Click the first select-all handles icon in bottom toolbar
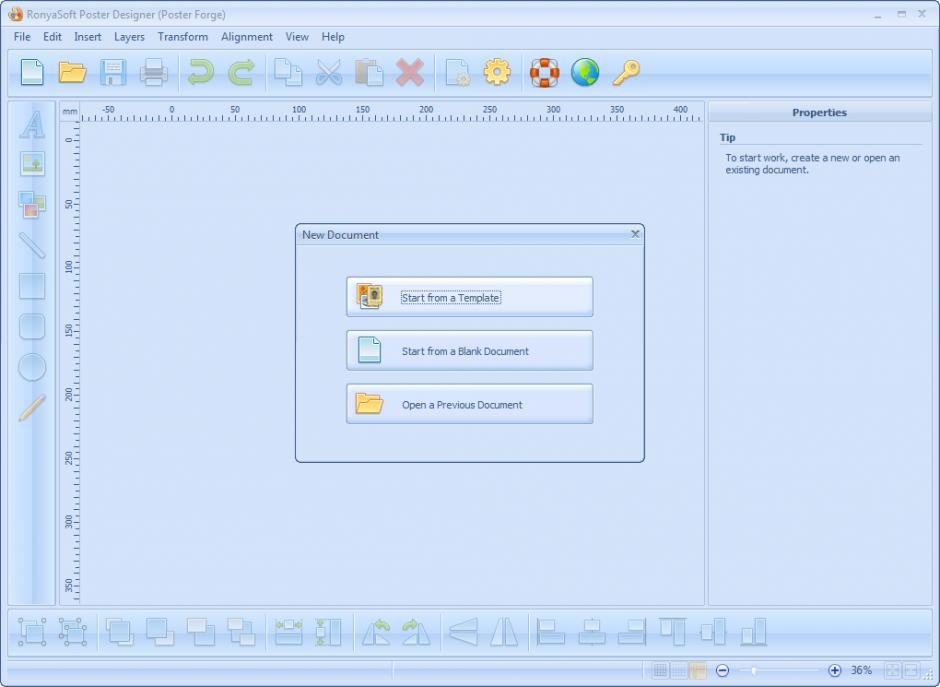This screenshot has height=687, width=940. coord(32,632)
